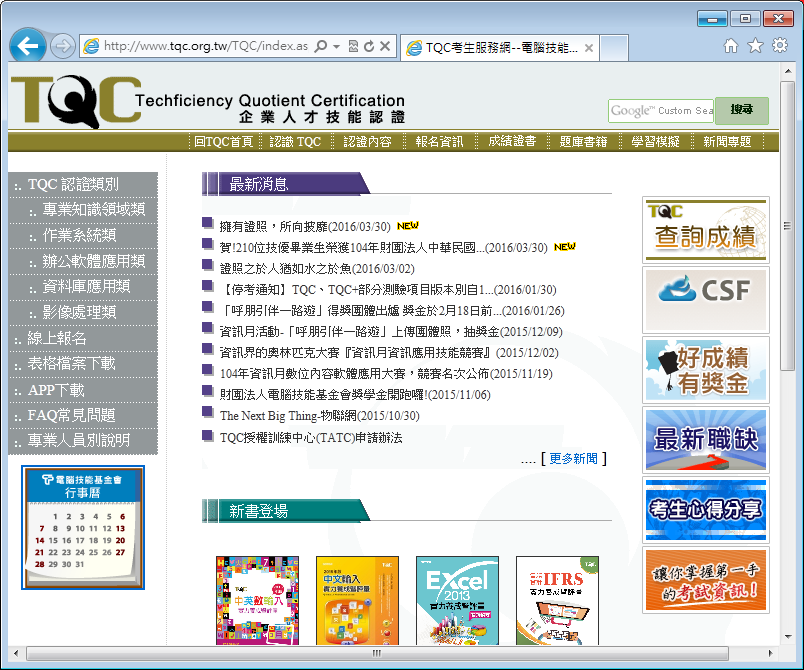Open 題庫書籍 in the navigation bar

pyautogui.click(x=584, y=141)
